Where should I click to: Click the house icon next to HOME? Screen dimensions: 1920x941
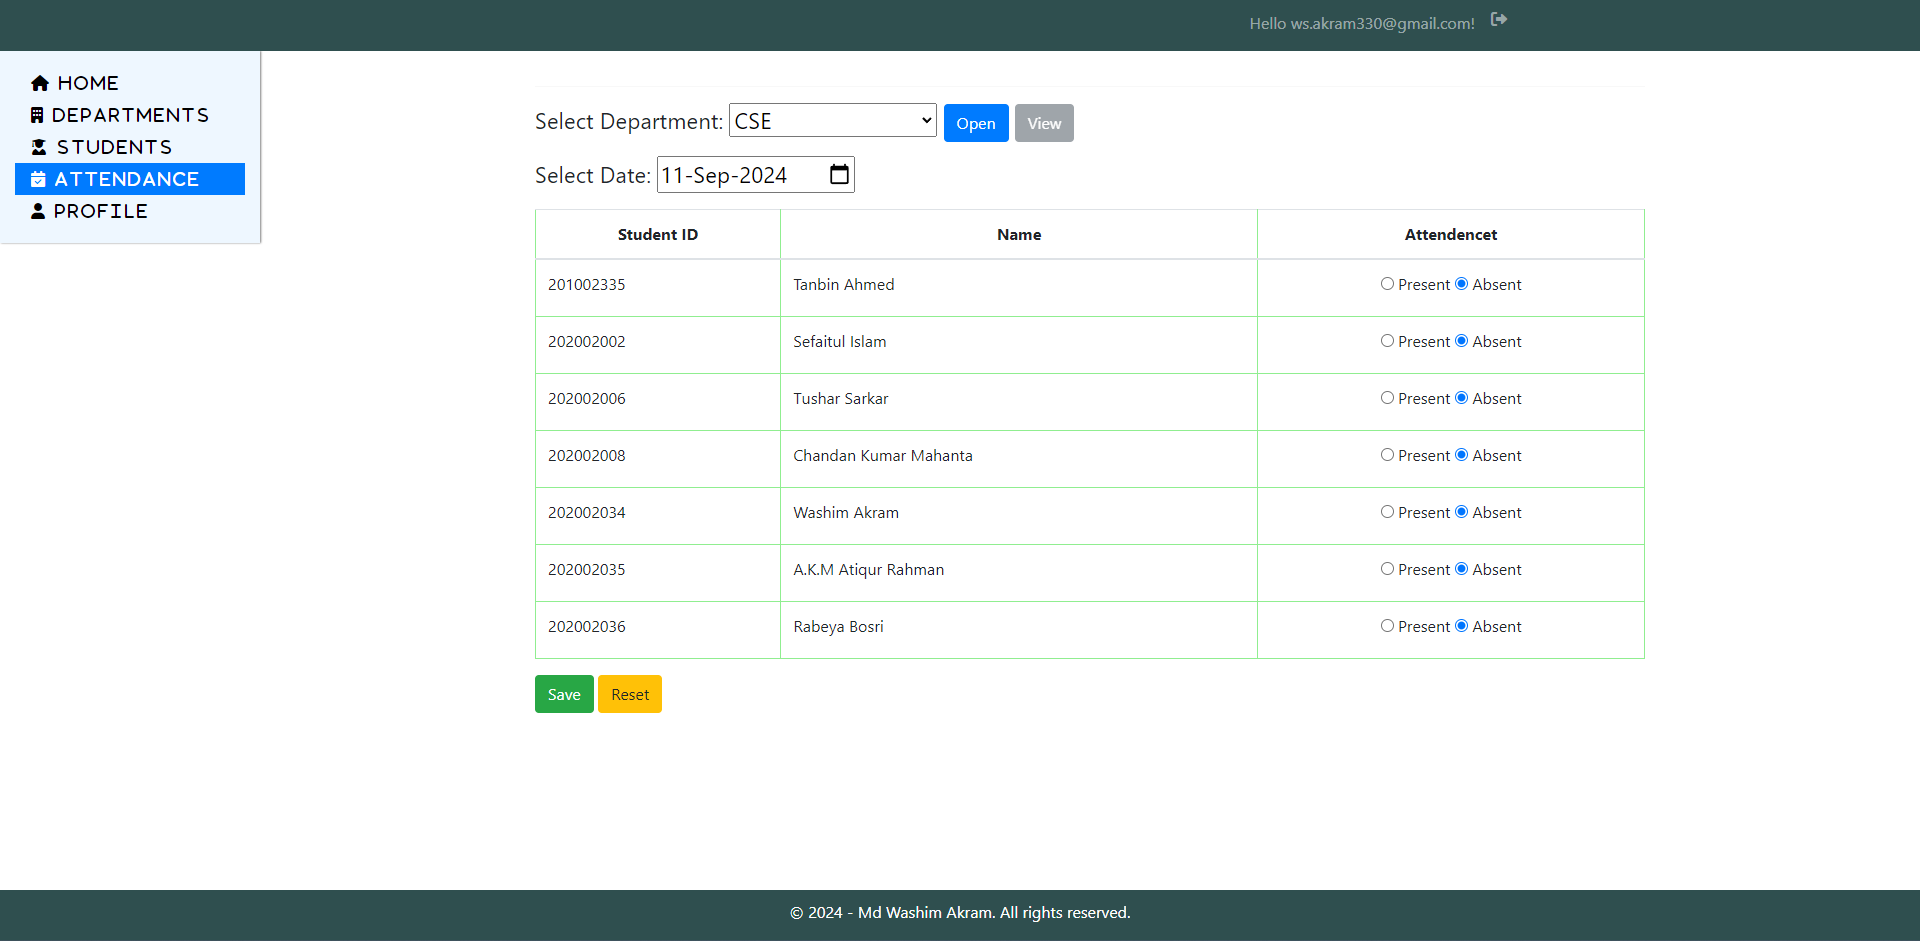tap(40, 83)
